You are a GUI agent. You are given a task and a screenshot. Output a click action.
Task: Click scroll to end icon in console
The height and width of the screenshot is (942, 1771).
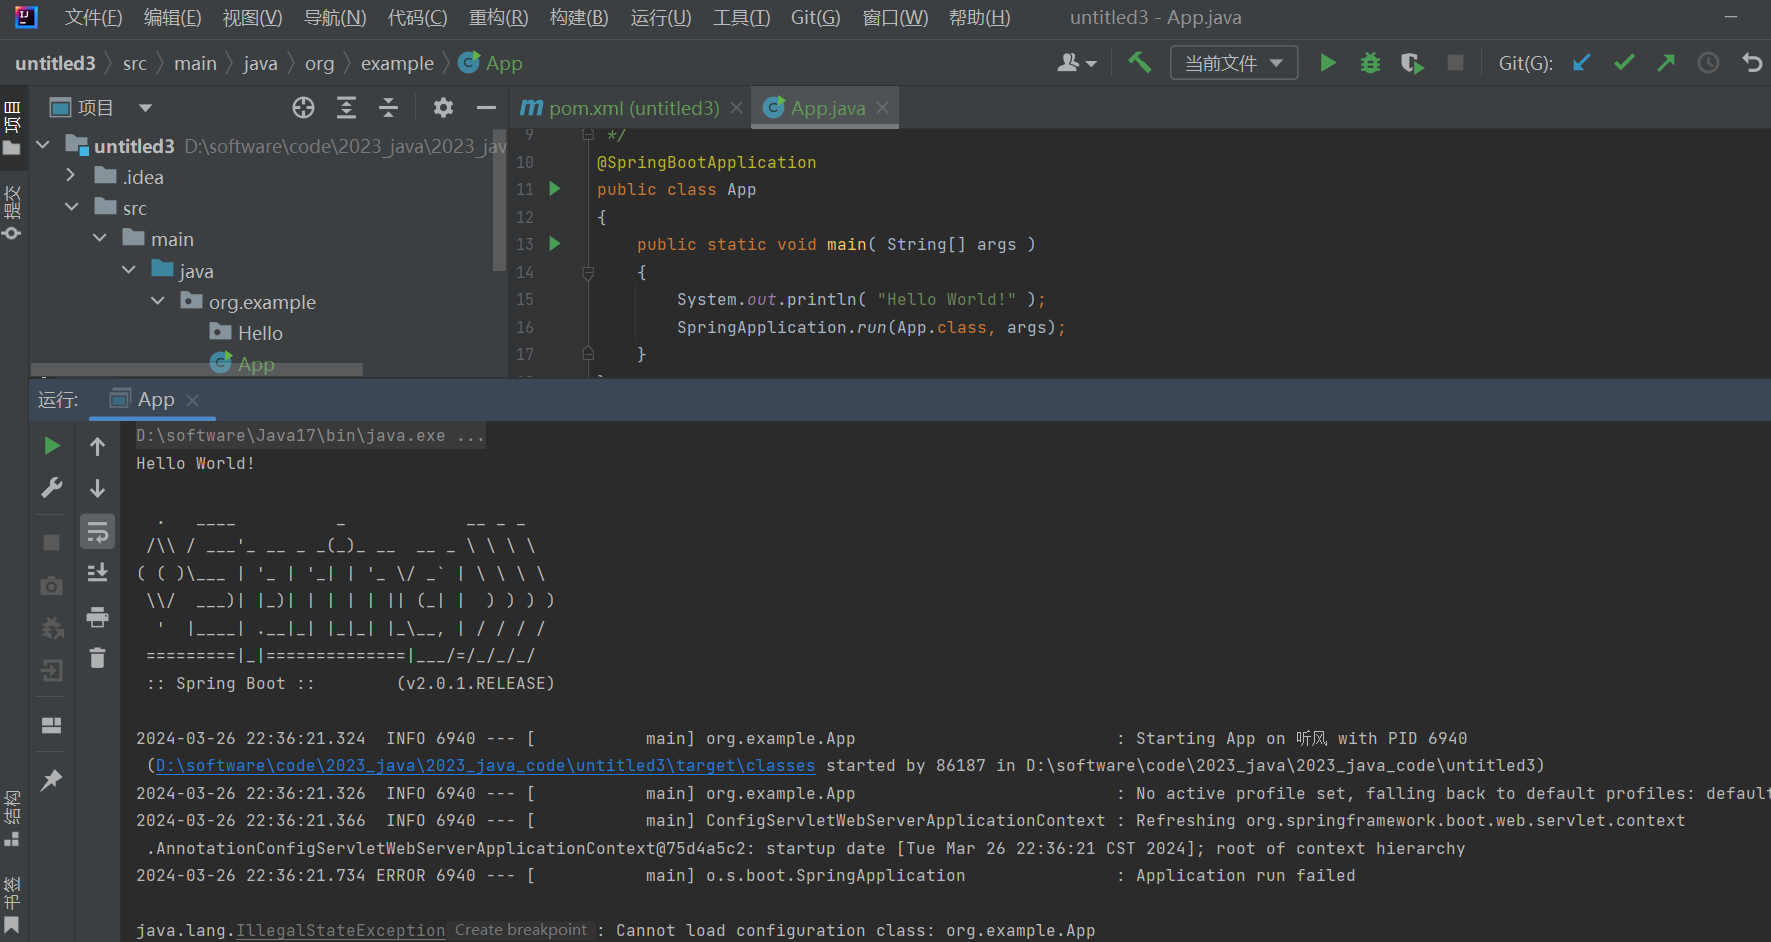(x=97, y=573)
